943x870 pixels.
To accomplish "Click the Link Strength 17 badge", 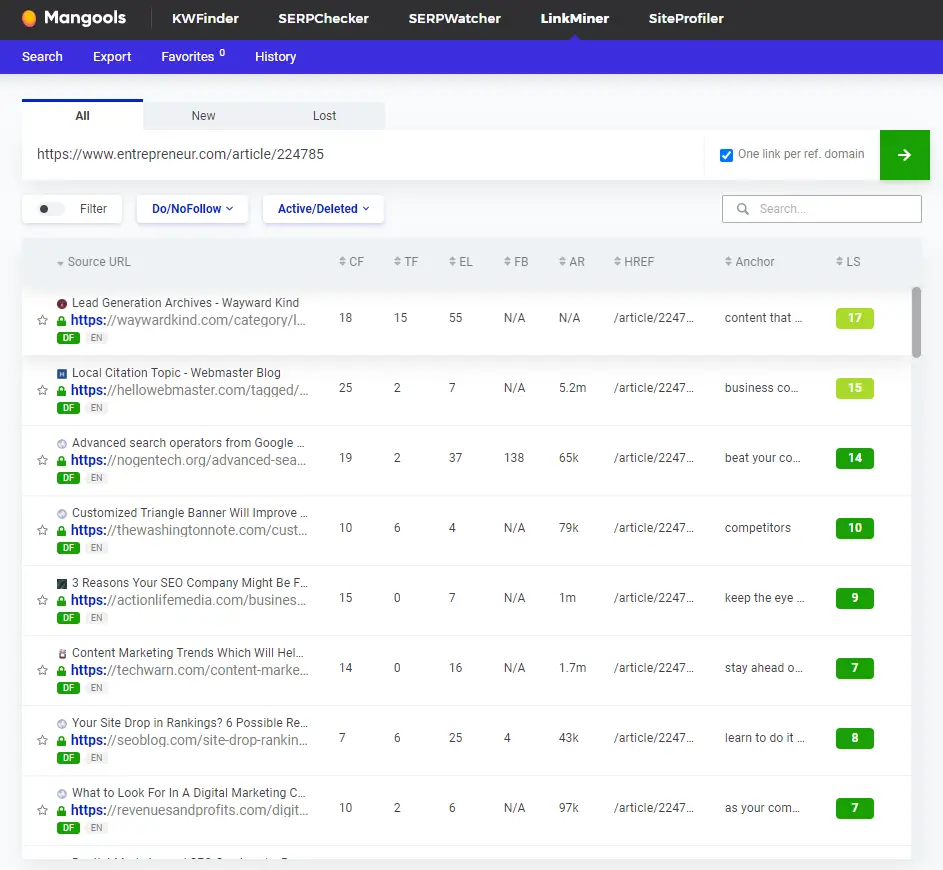I will (x=855, y=318).
